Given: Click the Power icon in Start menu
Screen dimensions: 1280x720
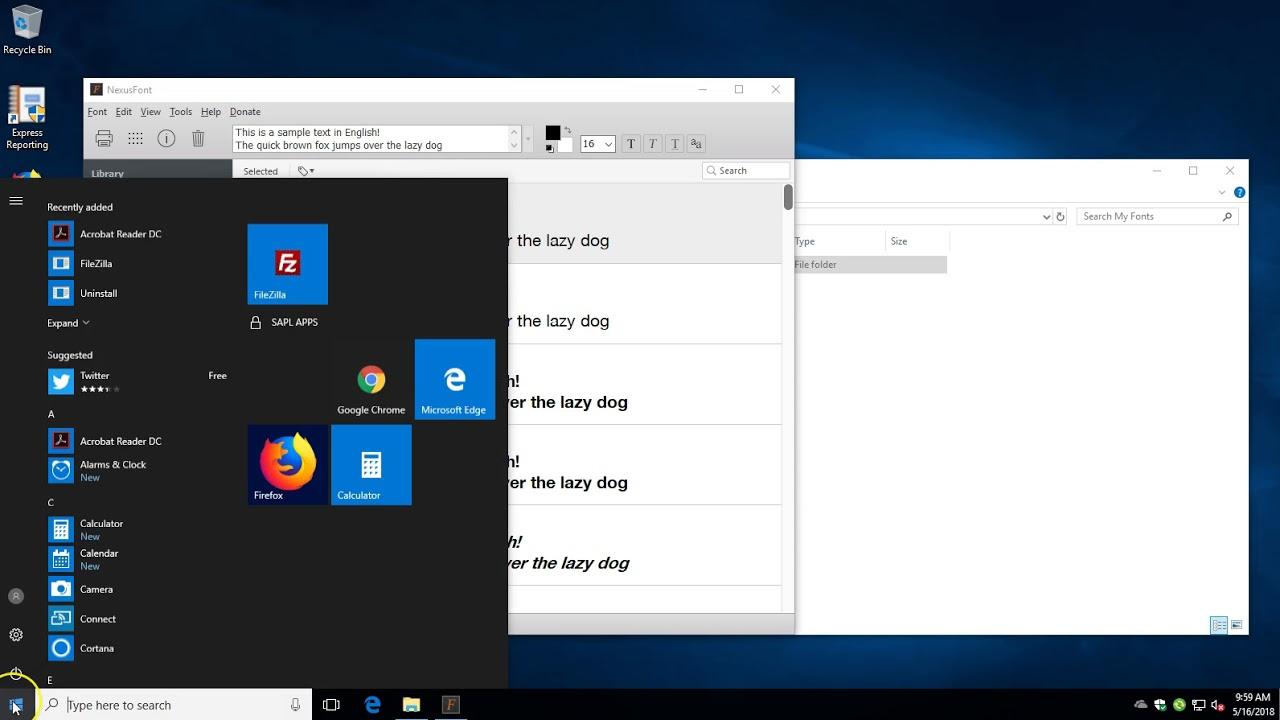Looking at the screenshot, I should pos(16,673).
